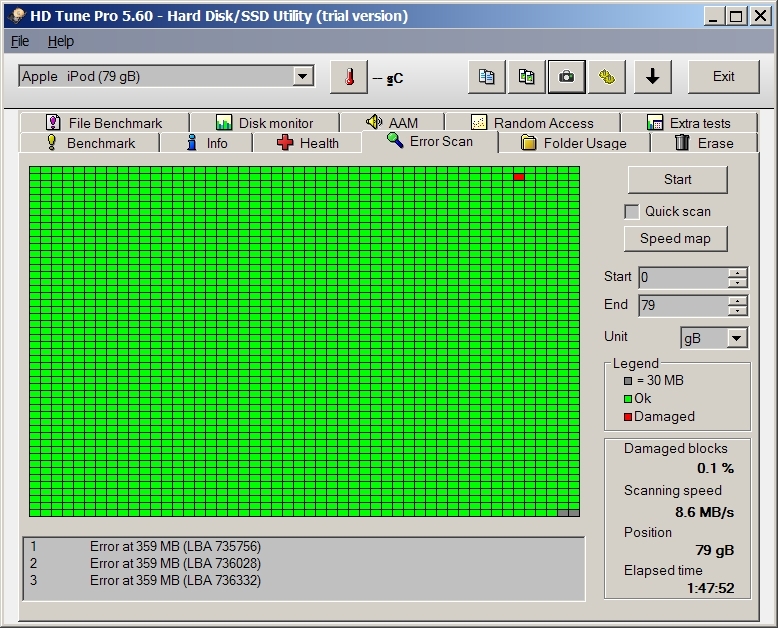
Task: Increase the Start value with up arrow
Action: 737,273
